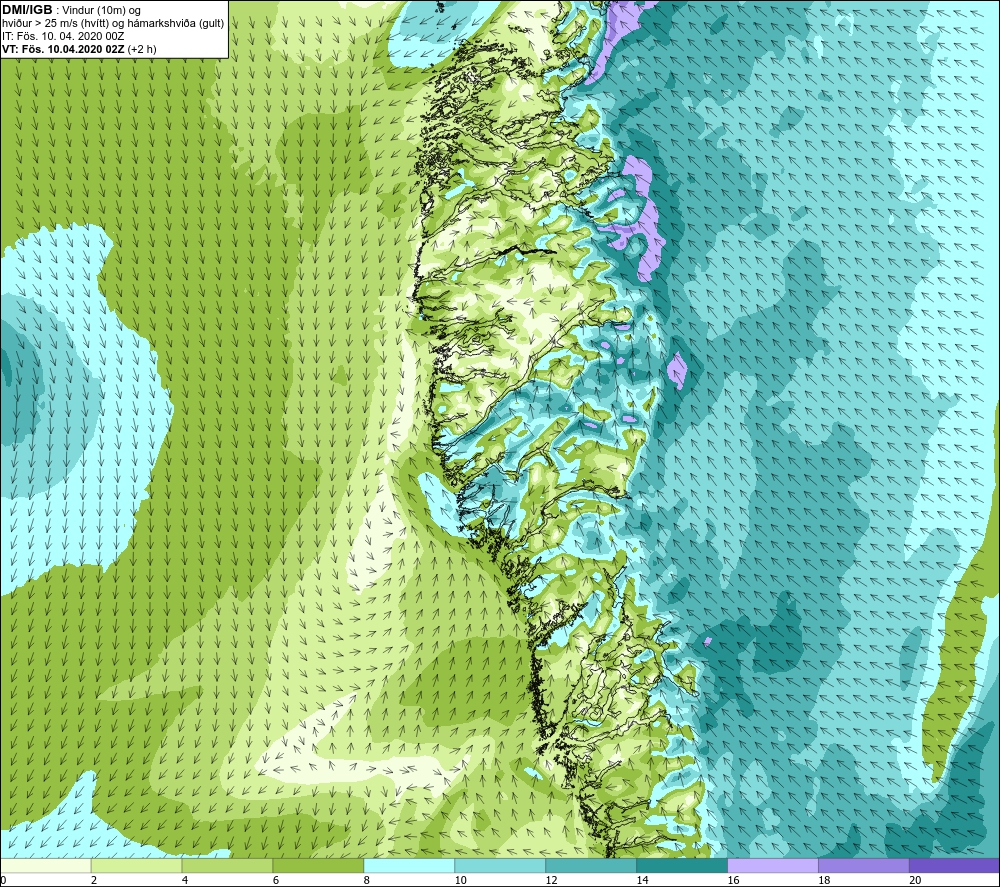Click the 'IT: Fös. 10. 04. 2020 00Z' line
The height and width of the screenshot is (887, 1000).
[x=63, y=36]
